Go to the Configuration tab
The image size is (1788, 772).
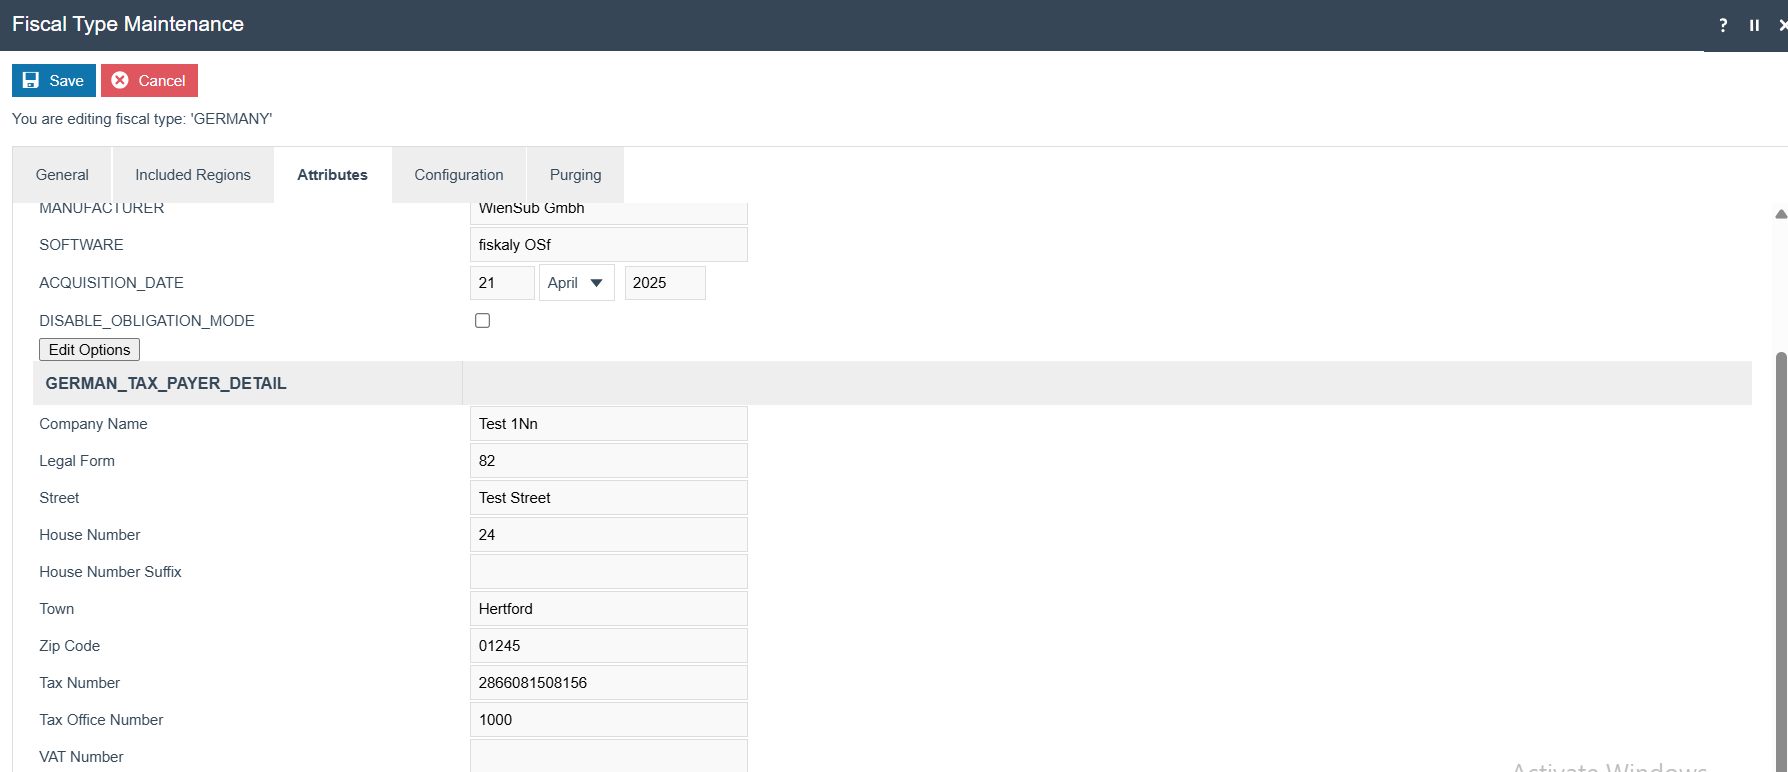click(x=458, y=175)
